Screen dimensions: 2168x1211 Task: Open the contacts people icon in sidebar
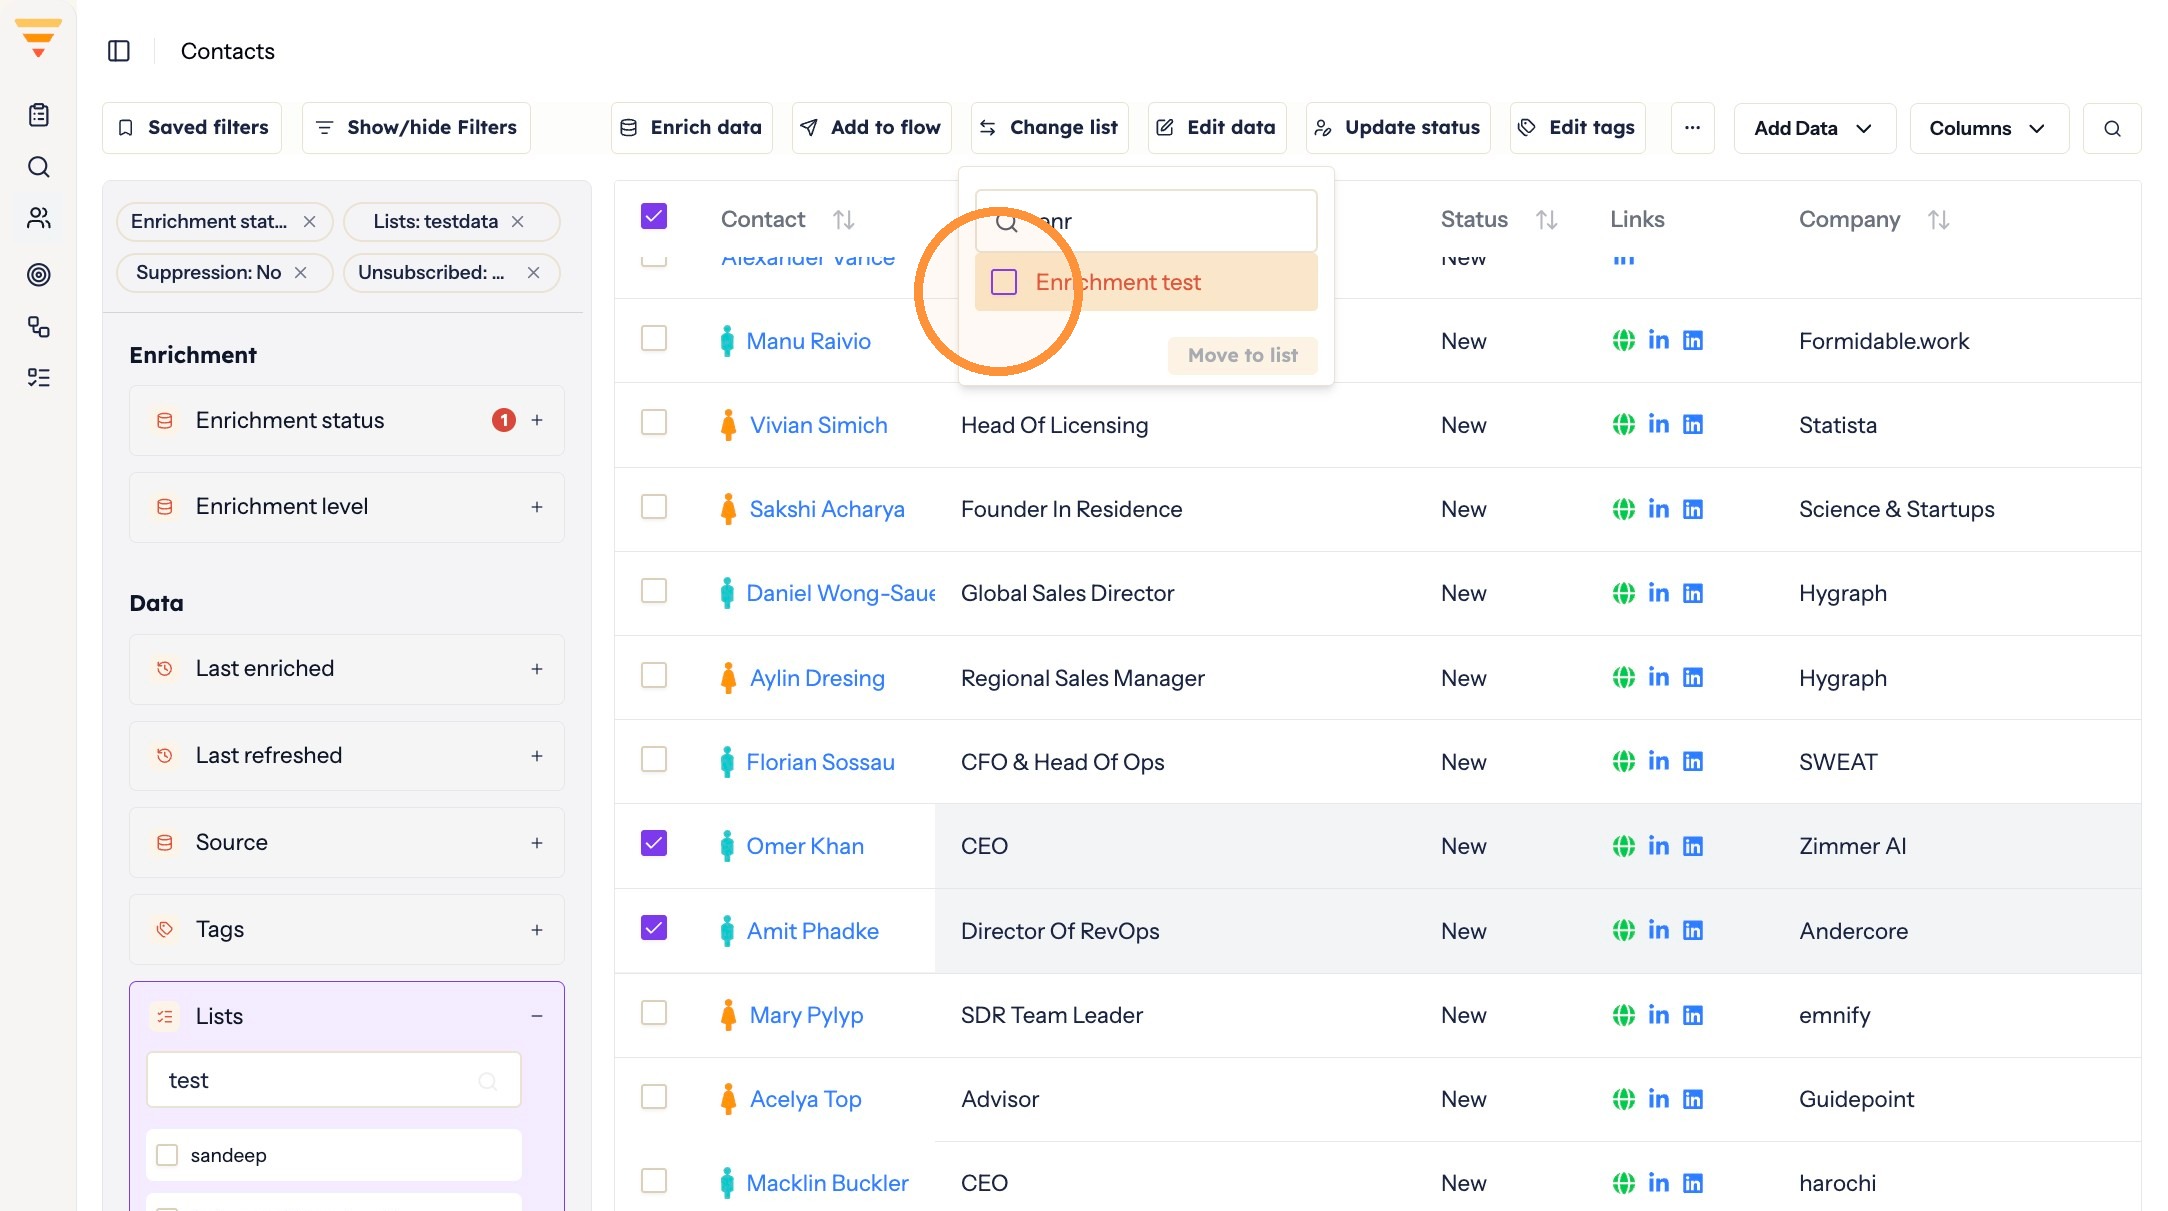39,218
